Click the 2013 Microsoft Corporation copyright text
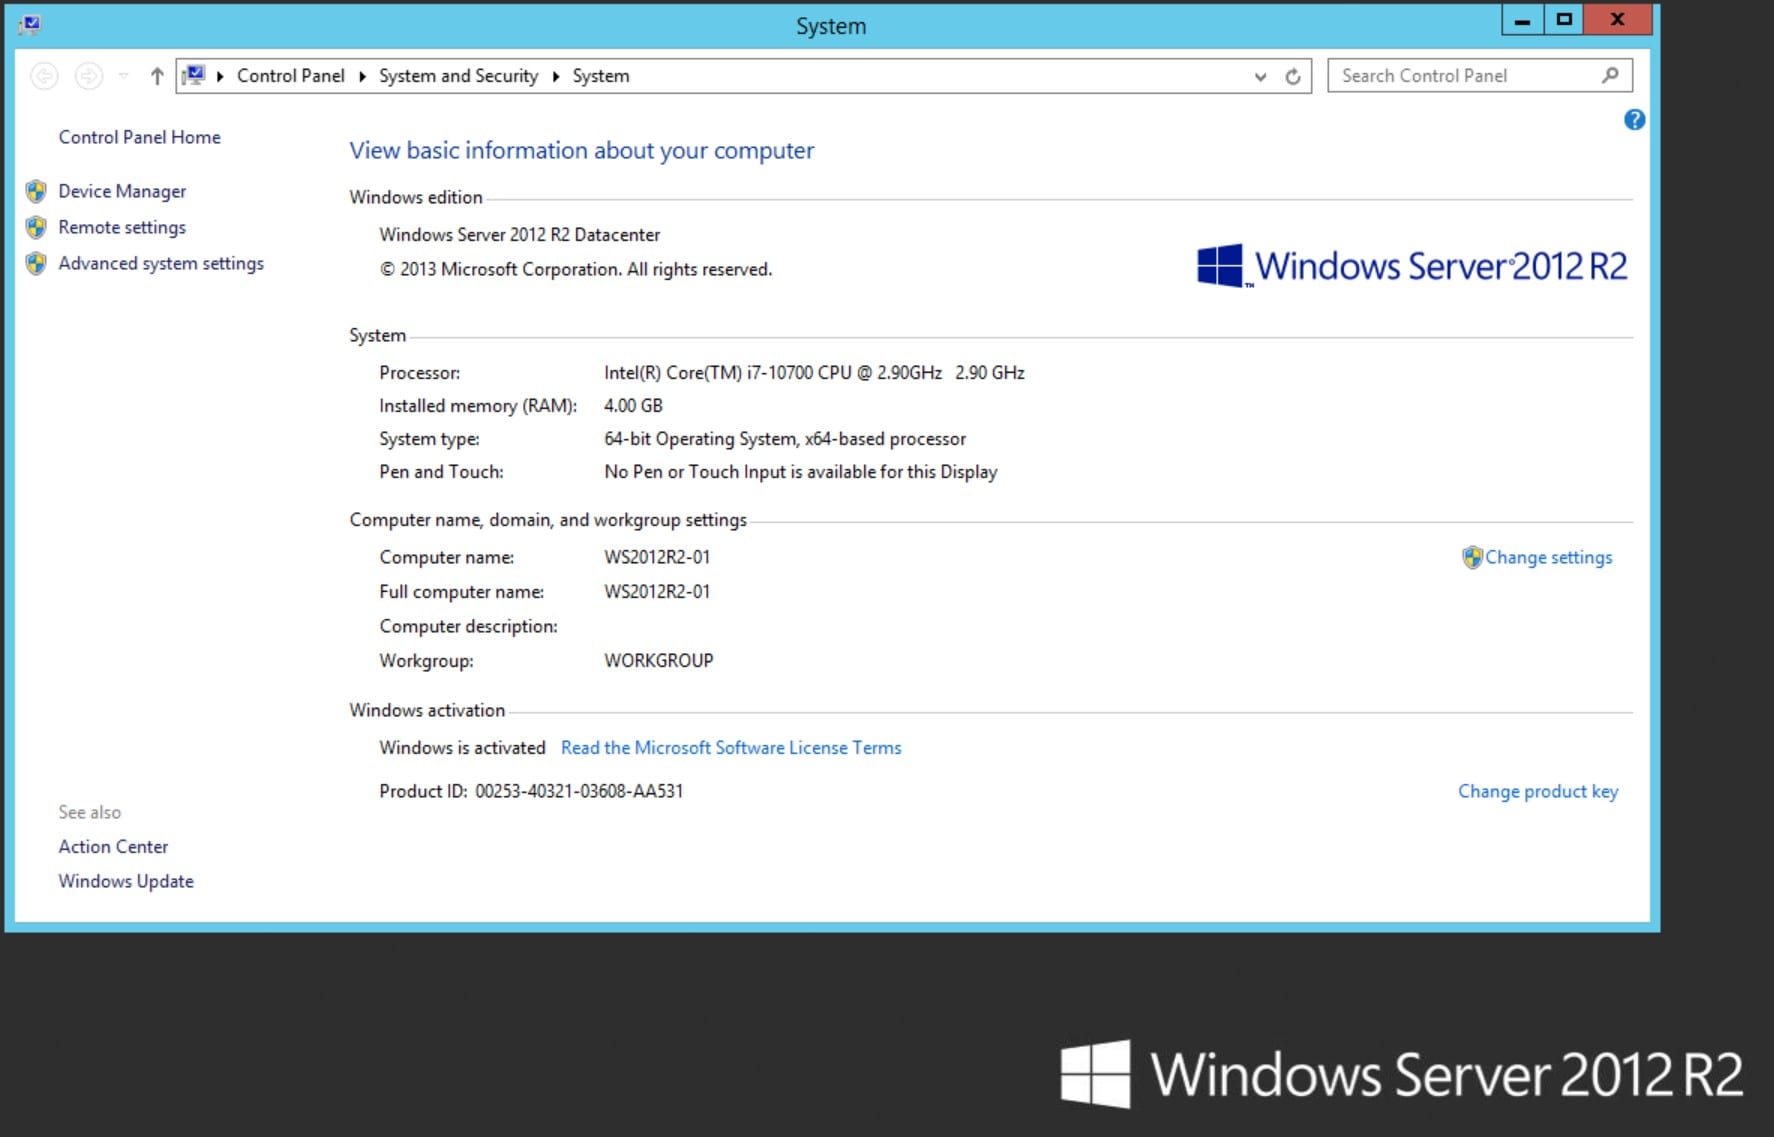 point(575,270)
